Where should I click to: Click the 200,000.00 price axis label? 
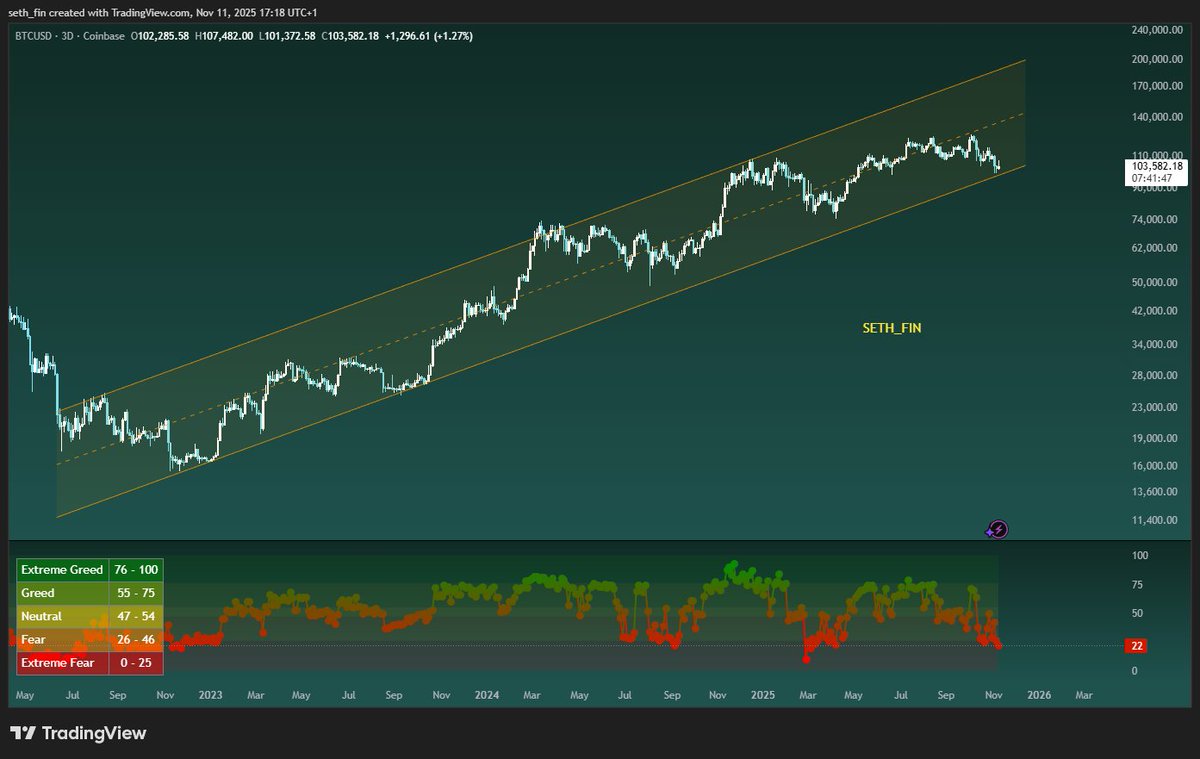click(1156, 59)
